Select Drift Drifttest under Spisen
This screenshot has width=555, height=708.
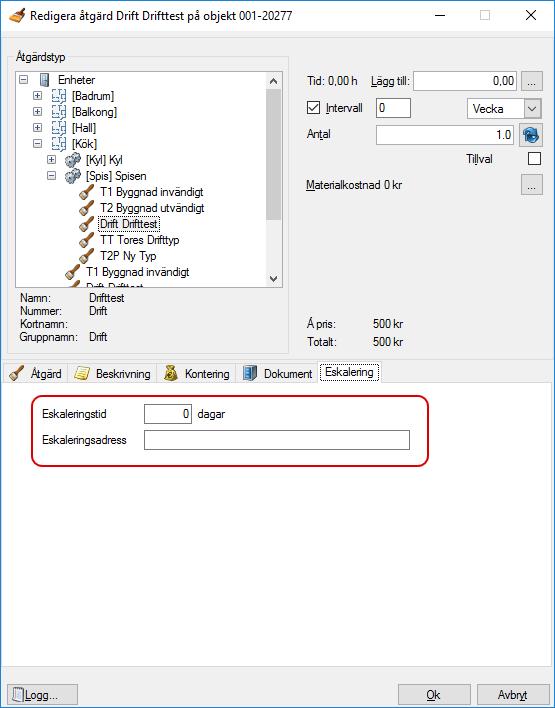[x=129, y=224]
